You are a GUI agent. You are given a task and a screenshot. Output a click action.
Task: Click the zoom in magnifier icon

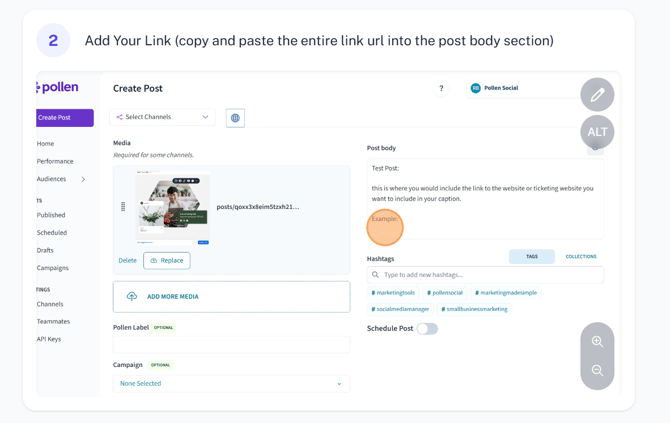coord(597,341)
